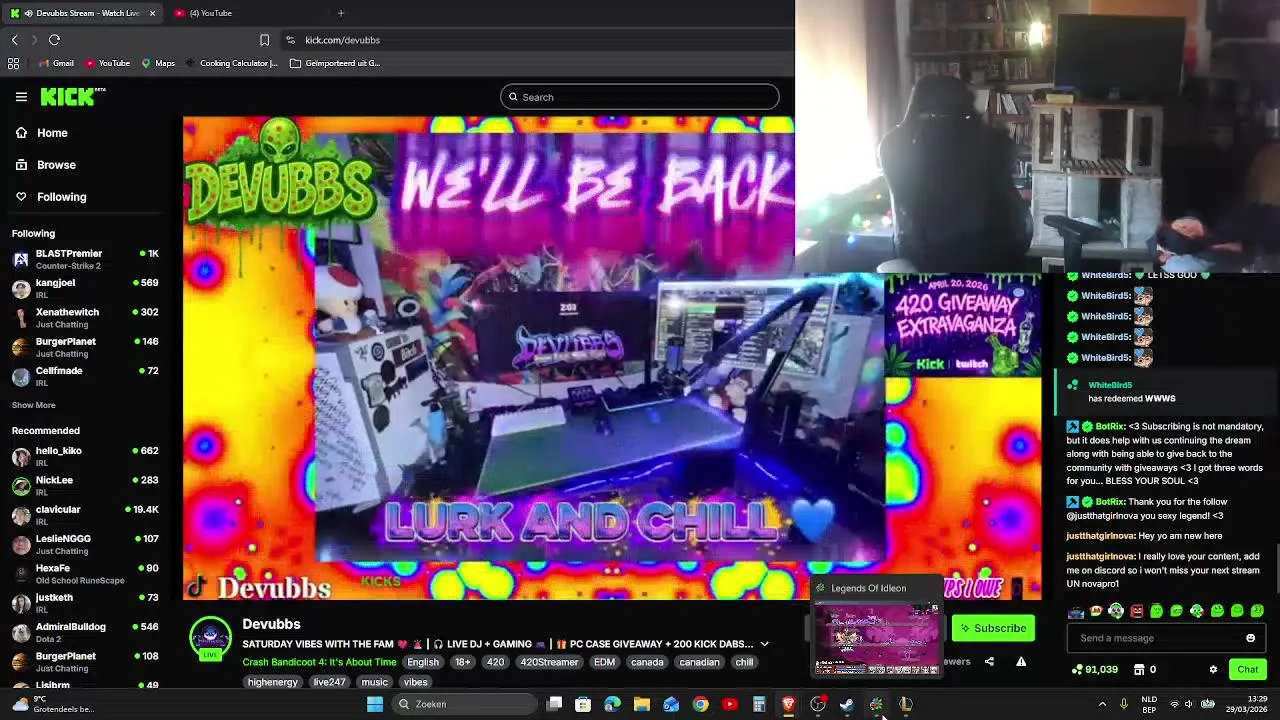Open the emoji picker in chat input
The width and height of the screenshot is (1280, 720).
(x=1250, y=638)
